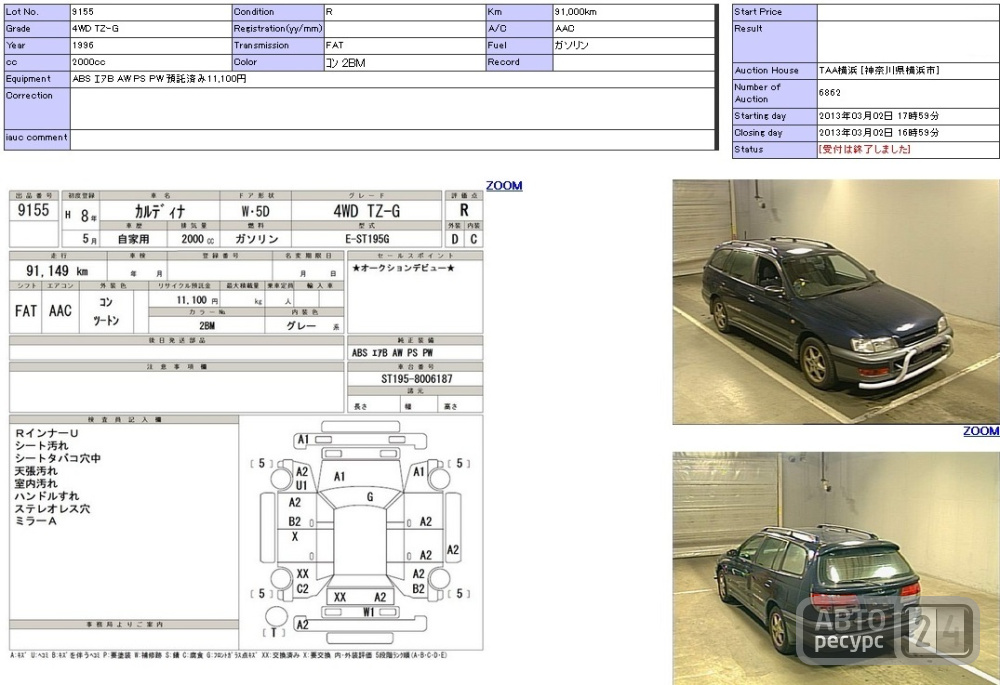Select the chassis number ST195-8006187
Screen dimensions: 1000x685
click(416, 379)
